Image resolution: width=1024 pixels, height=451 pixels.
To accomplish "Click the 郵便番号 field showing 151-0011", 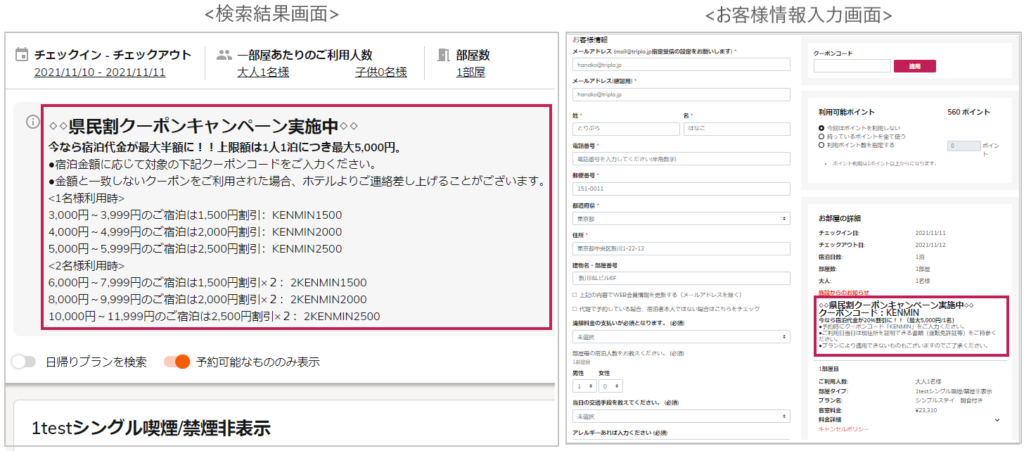I will (x=681, y=189).
